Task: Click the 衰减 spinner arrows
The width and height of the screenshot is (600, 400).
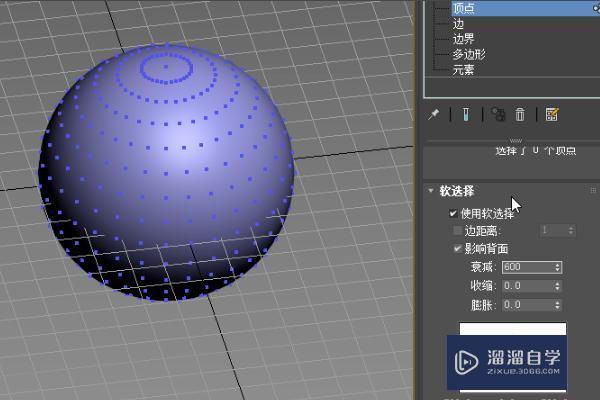Action: [558, 267]
